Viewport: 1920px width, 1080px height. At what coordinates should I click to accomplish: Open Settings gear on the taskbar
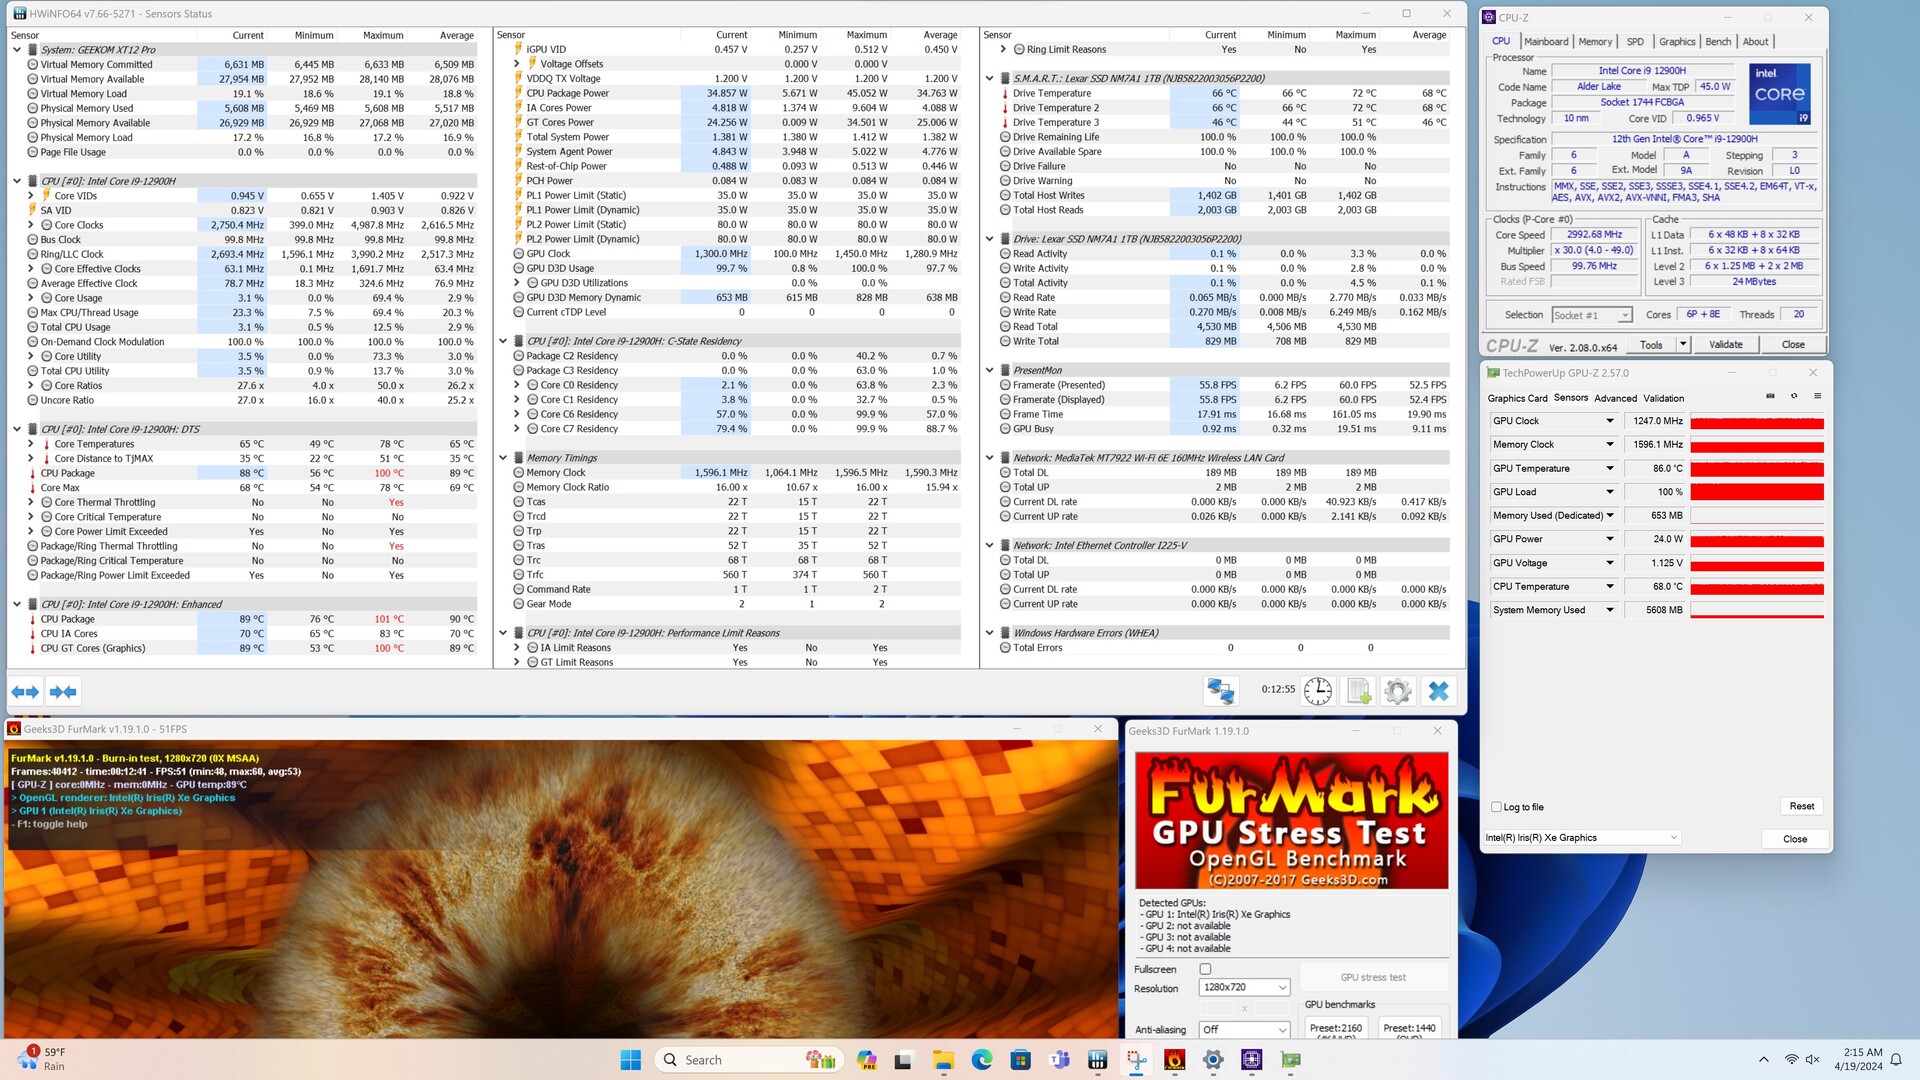click(x=1213, y=1060)
